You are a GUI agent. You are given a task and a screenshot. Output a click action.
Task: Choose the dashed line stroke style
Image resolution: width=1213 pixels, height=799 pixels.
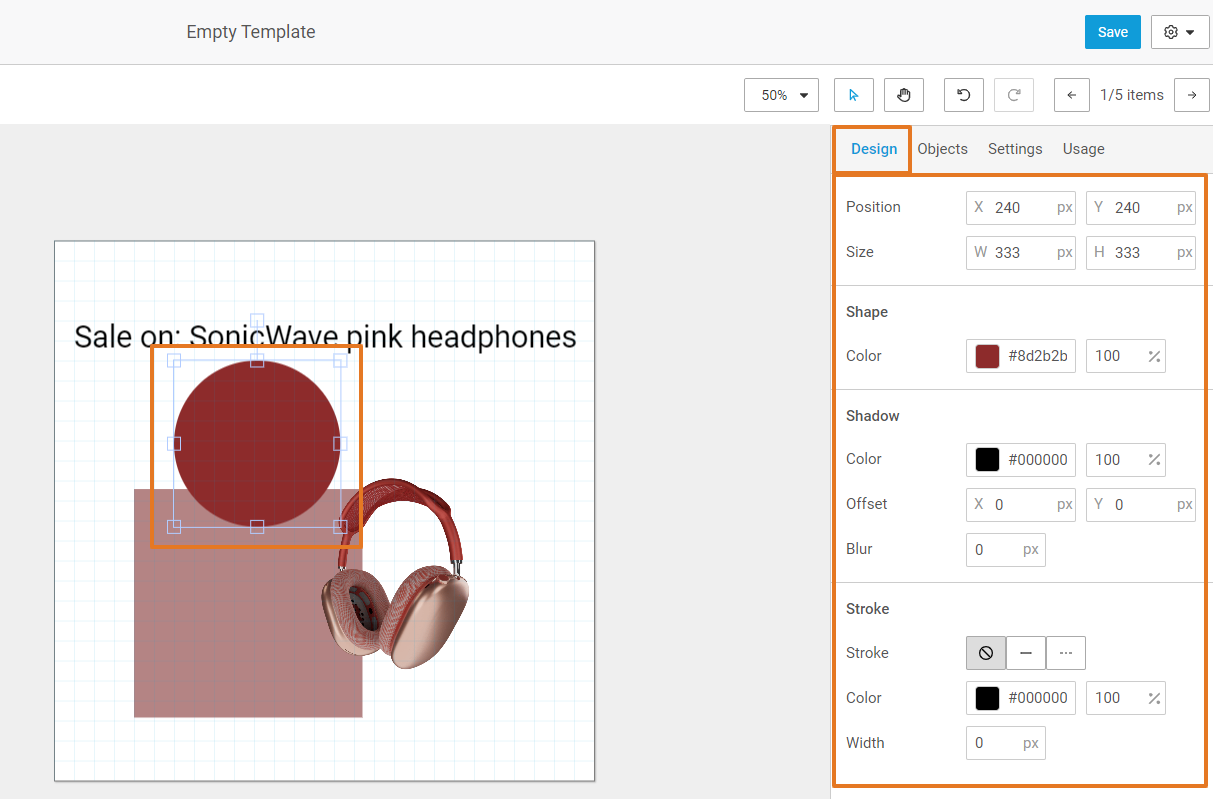1066,653
